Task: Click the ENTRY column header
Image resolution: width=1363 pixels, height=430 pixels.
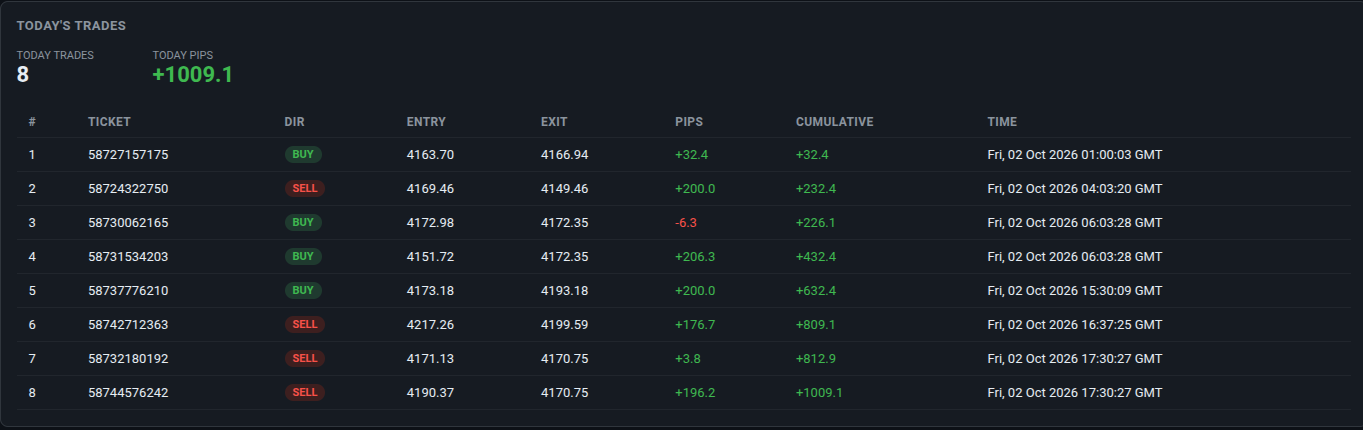Action: [x=426, y=122]
